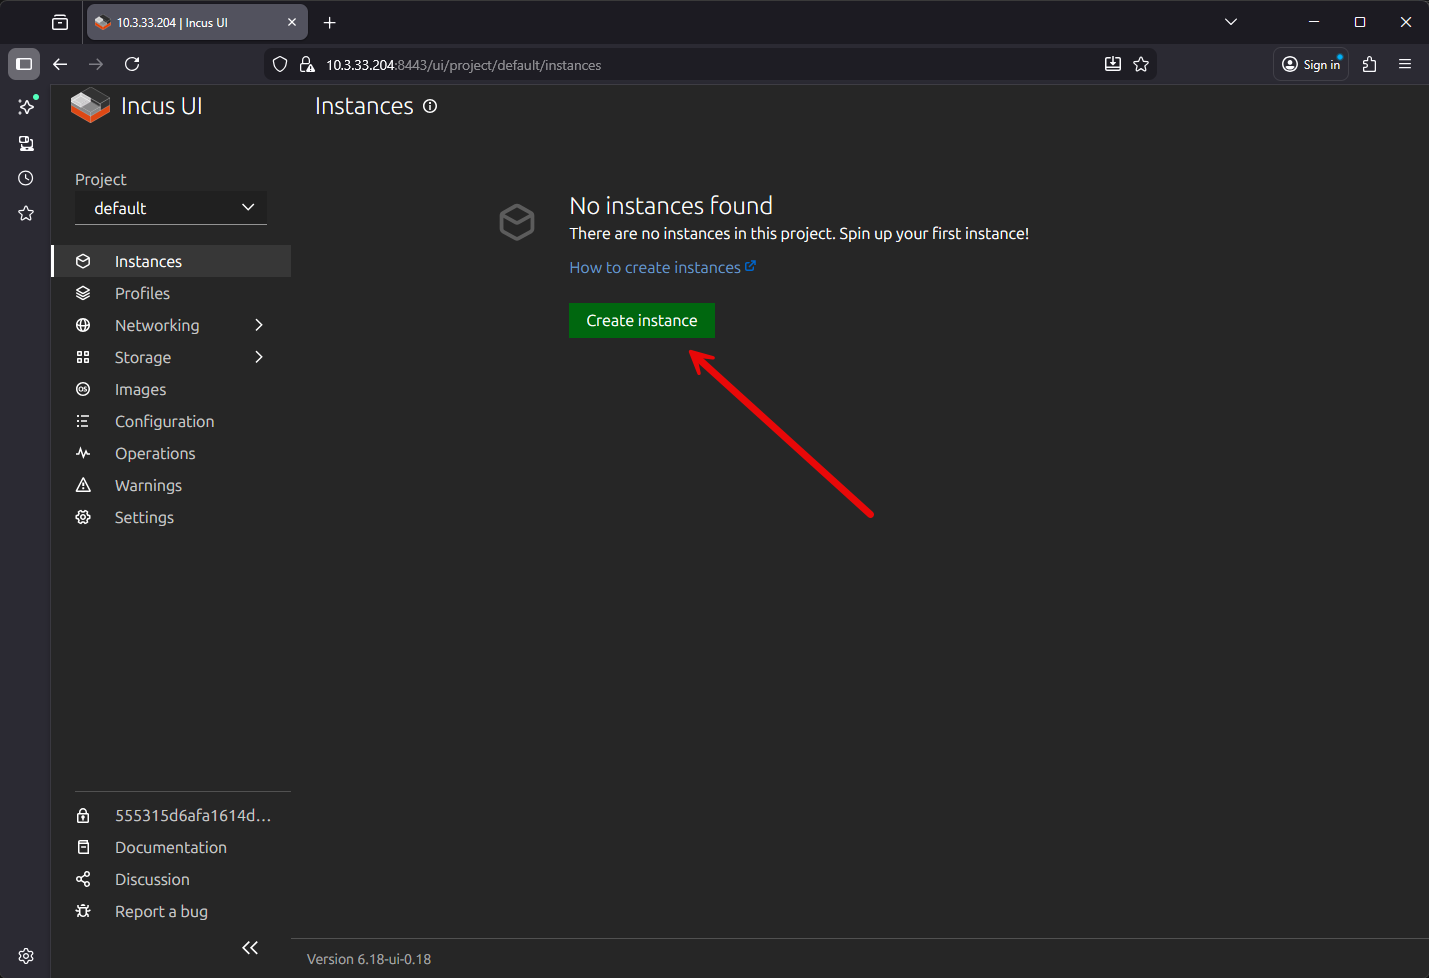Click the green Create instance button
Viewport: 1429px width, 978px height.
coord(642,320)
